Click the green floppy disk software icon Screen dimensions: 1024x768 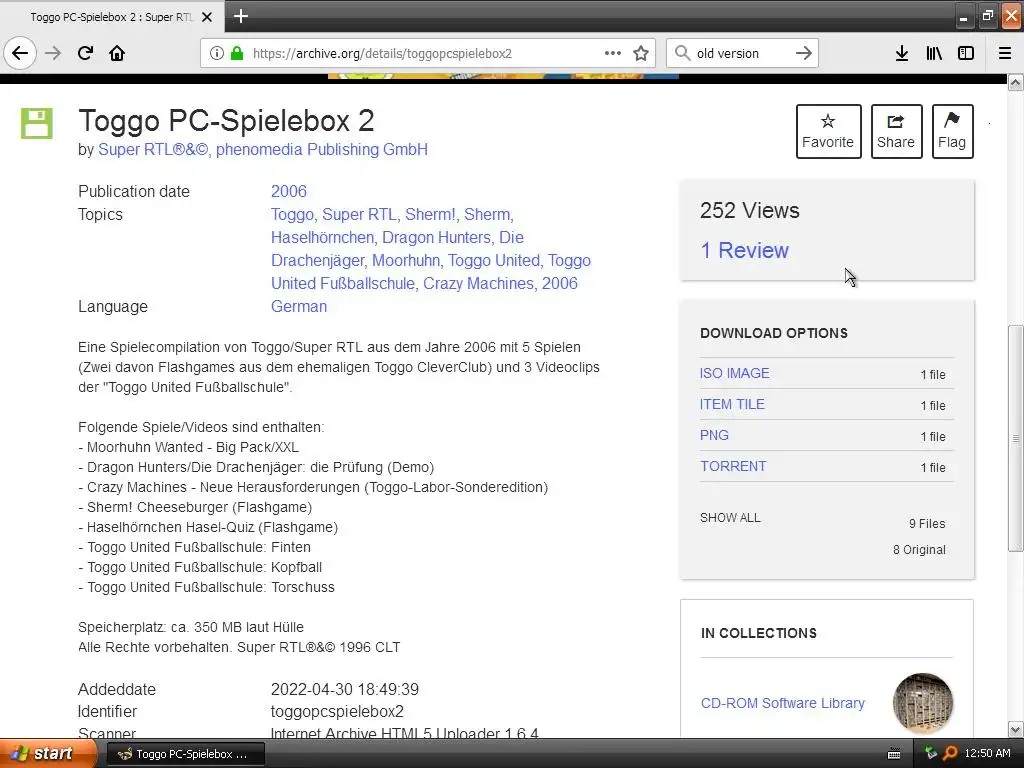[37, 123]
